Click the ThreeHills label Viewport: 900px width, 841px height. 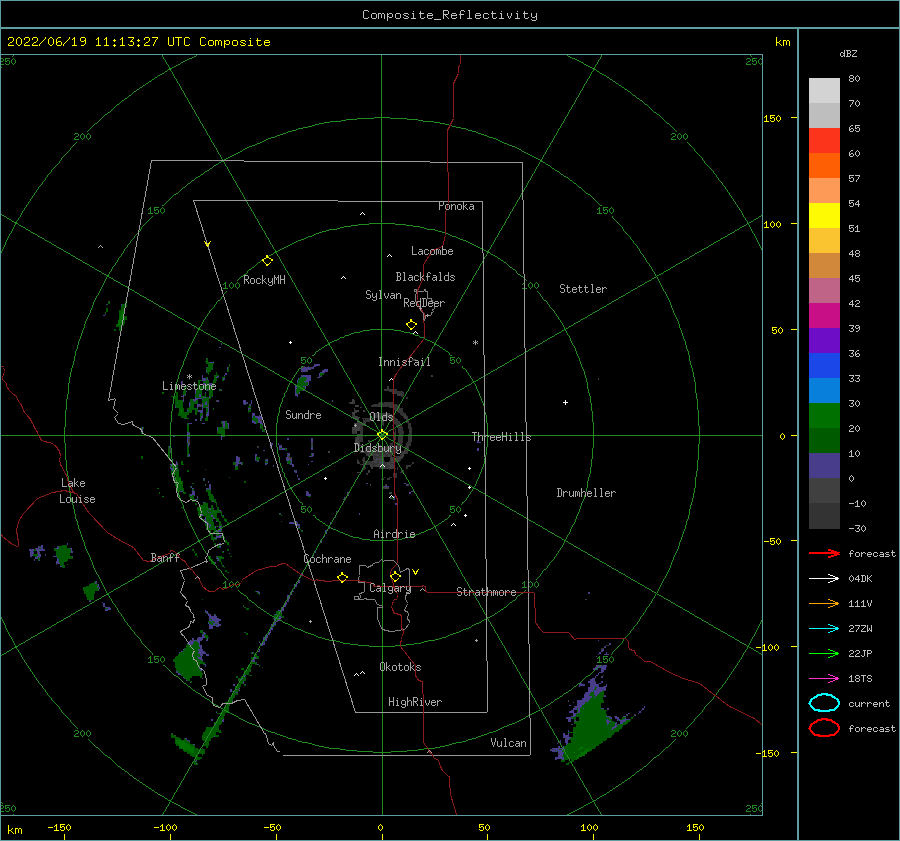(x=502, y=437)
